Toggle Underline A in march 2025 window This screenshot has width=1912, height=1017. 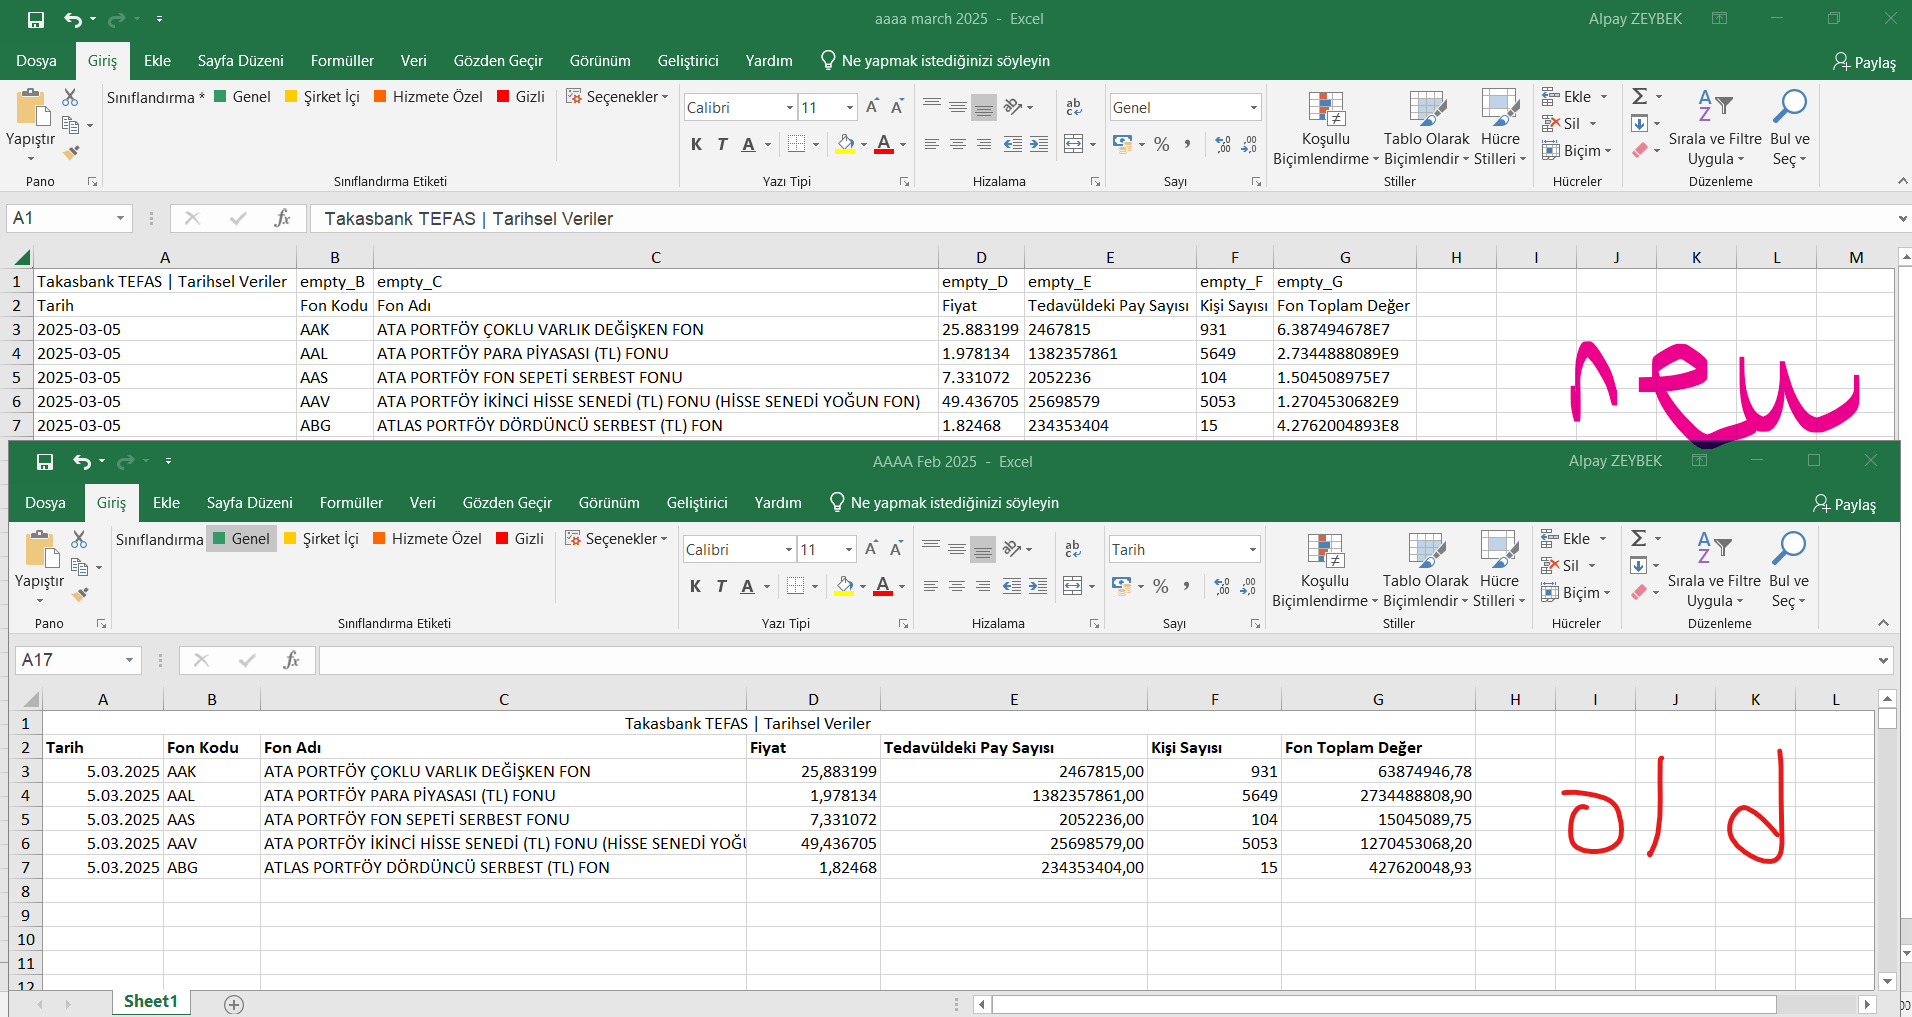748,145
